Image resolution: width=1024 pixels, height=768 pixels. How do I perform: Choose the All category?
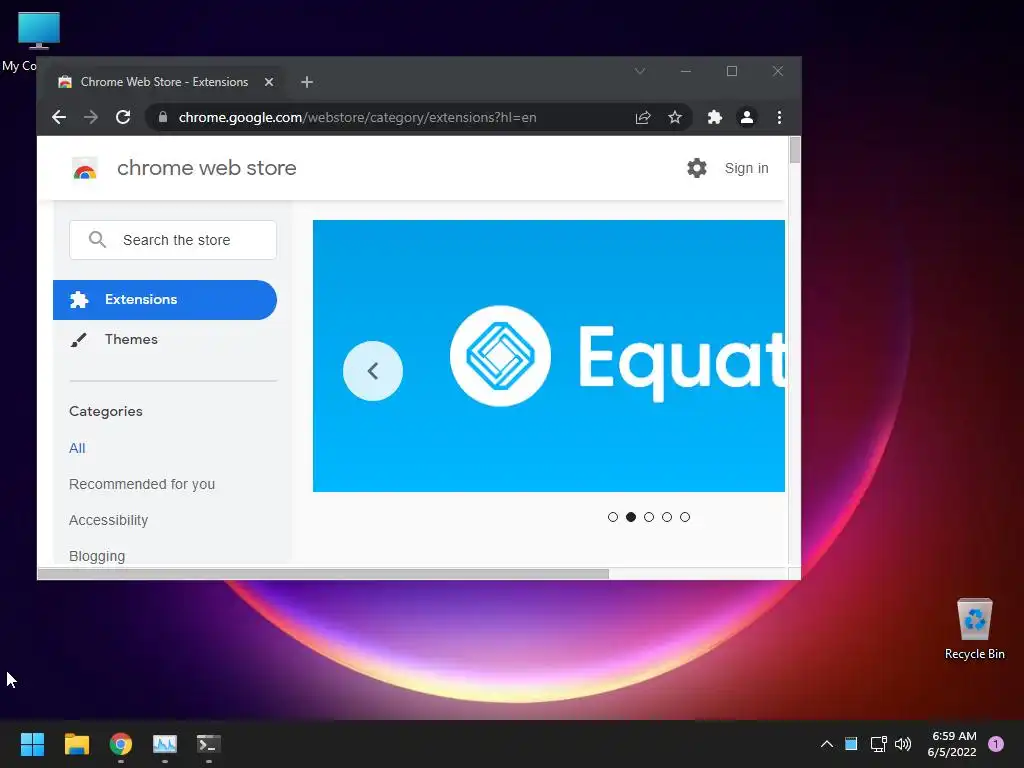[x=77, y=448]
